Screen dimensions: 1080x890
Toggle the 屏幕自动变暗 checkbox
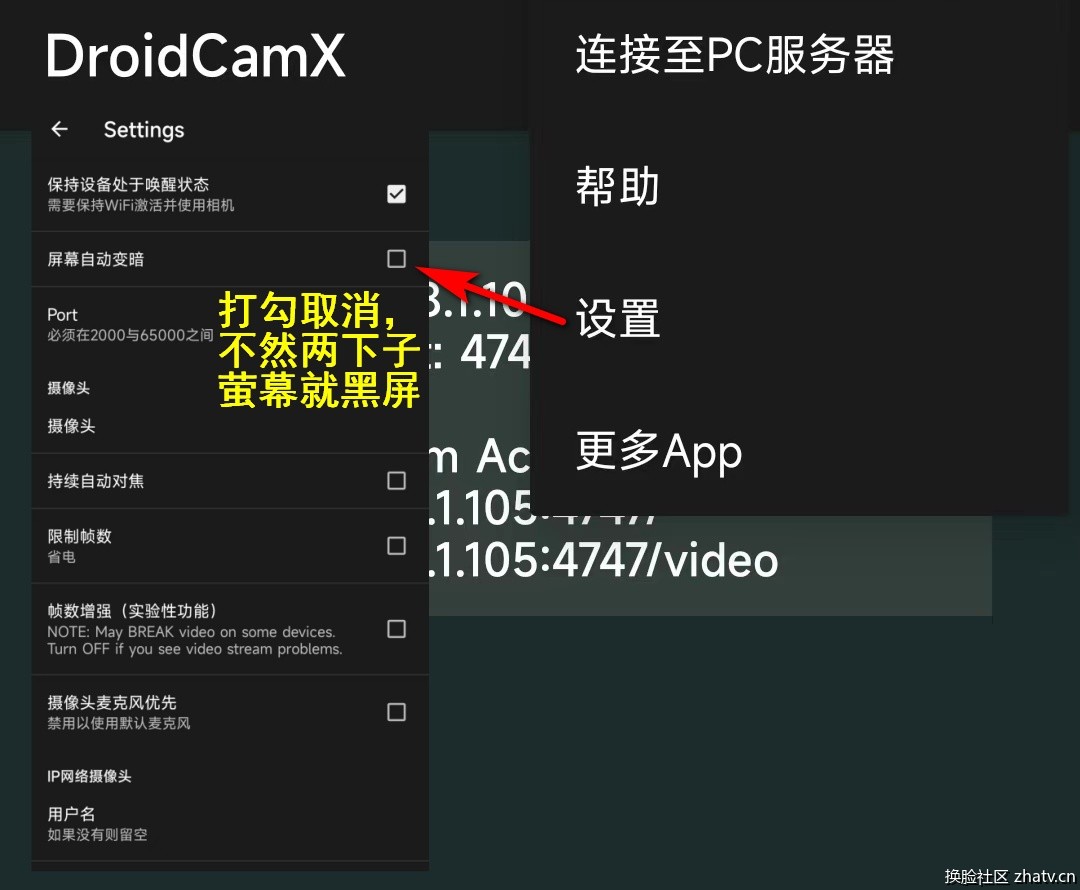[396, 258]
